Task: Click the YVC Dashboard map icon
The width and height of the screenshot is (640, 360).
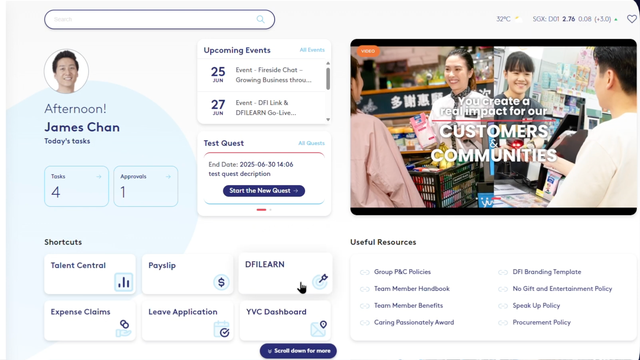Action: (319, 329)
